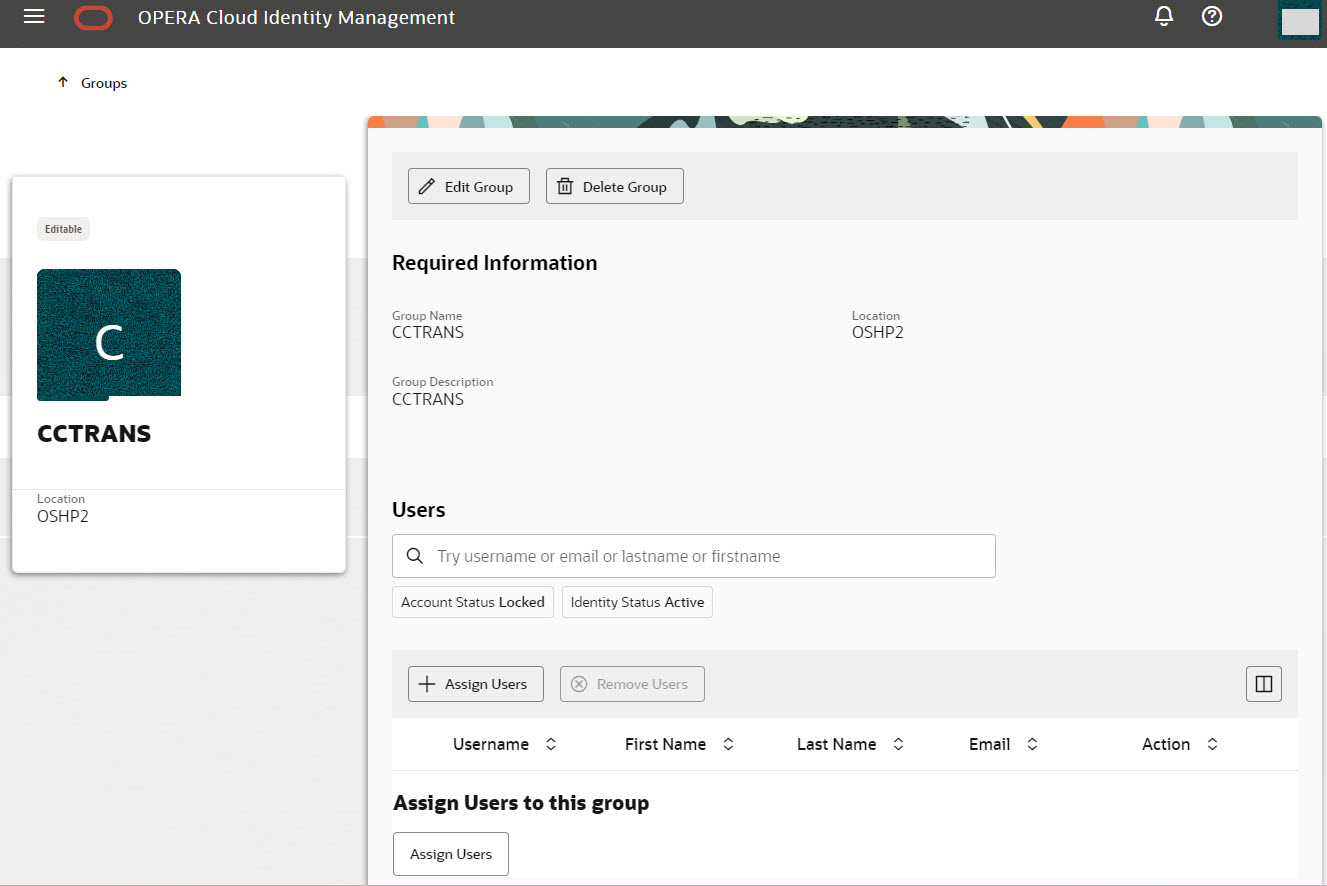This screenshot has height=886, width=1327.
Task: Click the Oracle logo in the header
Action: click(93, 17)
